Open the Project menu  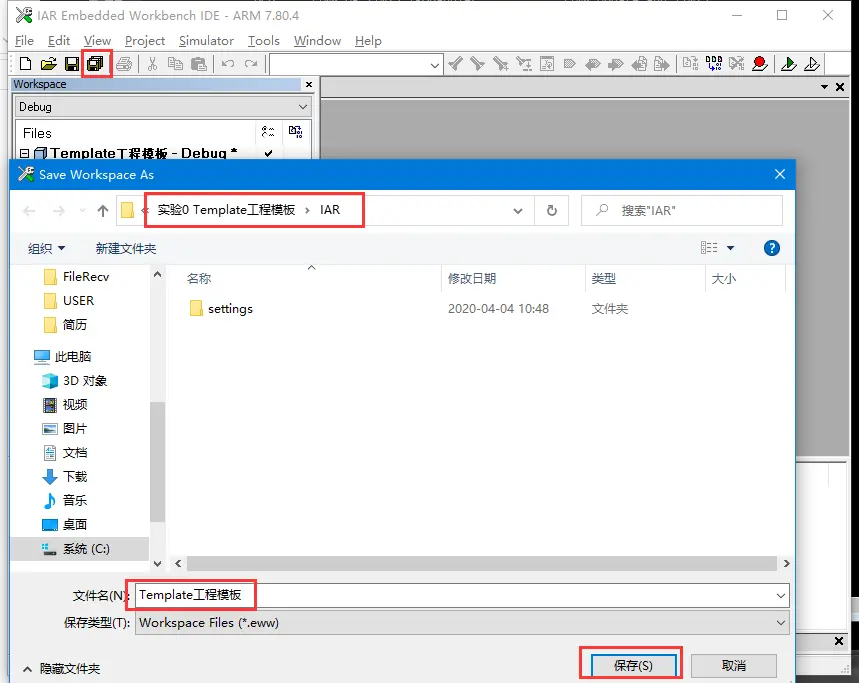pos(145,41)
